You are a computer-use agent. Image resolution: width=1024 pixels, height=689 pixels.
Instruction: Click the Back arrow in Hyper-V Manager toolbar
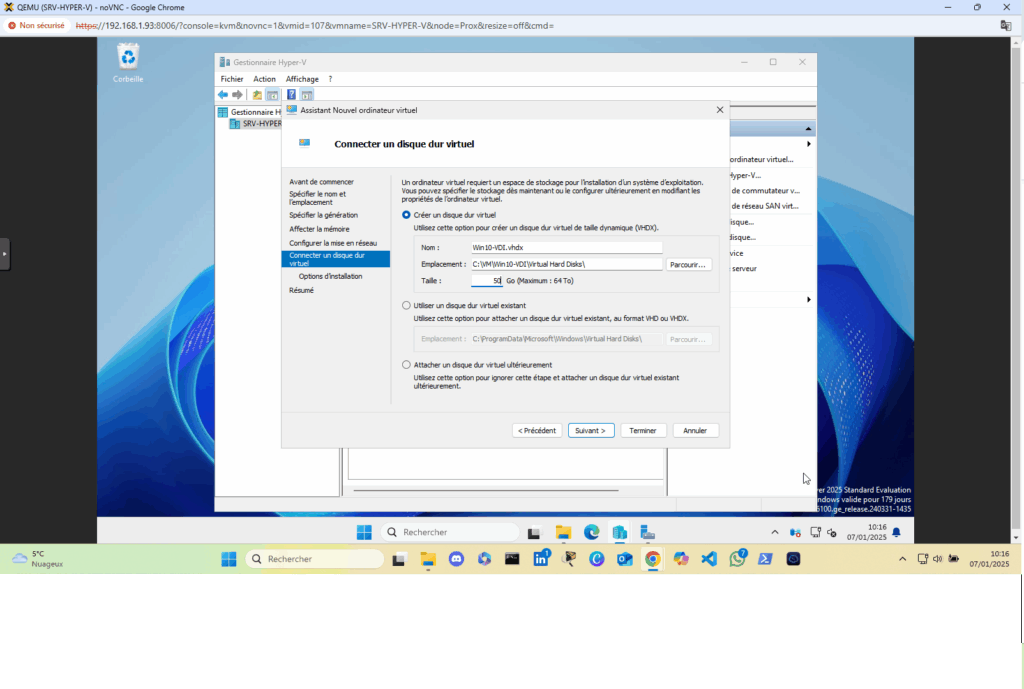223,95
